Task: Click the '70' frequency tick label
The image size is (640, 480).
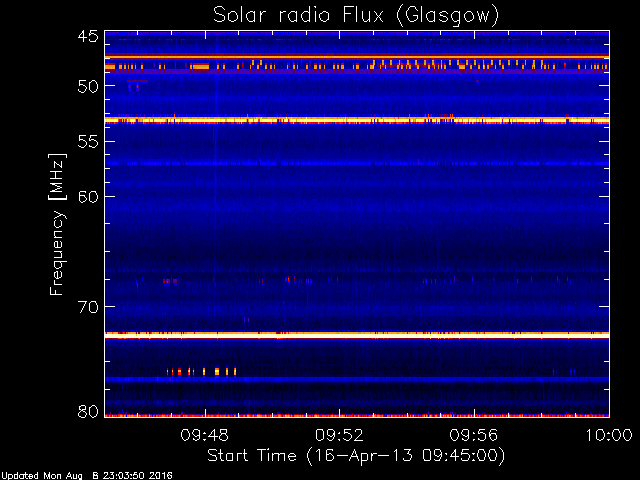Action: (88, 307)
